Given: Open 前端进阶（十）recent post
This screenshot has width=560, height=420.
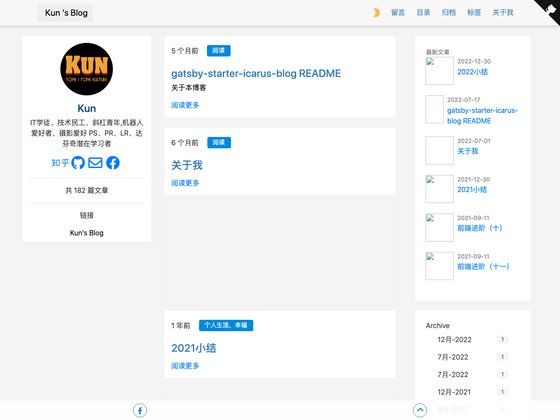Looking at the screenshot, I should (x=480, y=228).
